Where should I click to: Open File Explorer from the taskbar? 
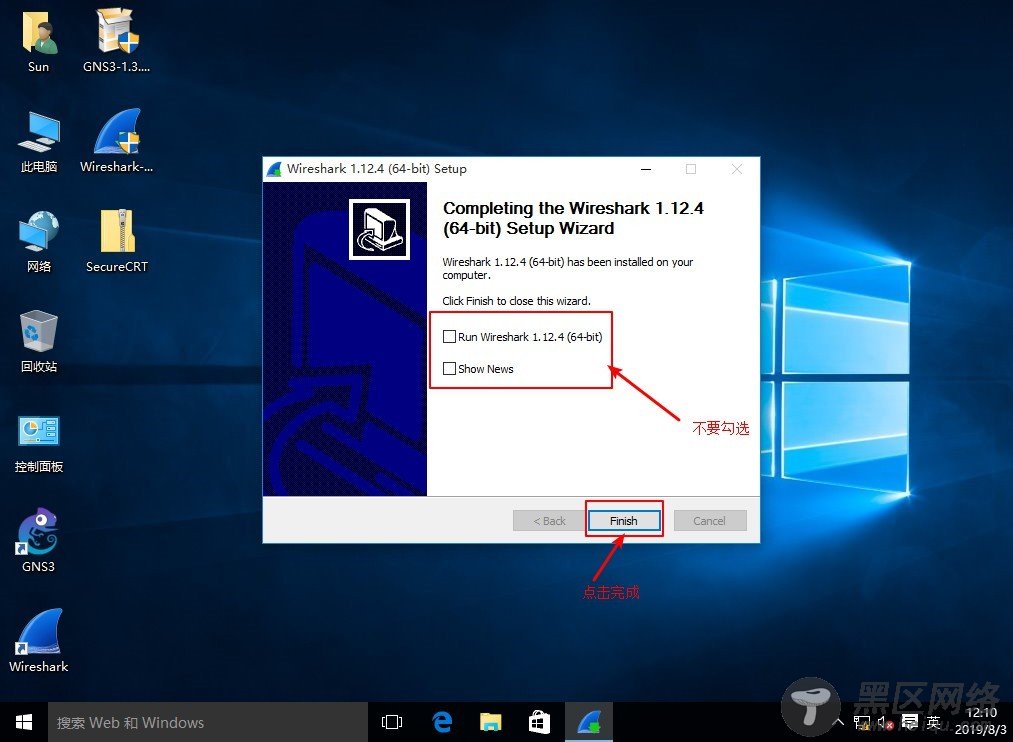tap(491, 722)
